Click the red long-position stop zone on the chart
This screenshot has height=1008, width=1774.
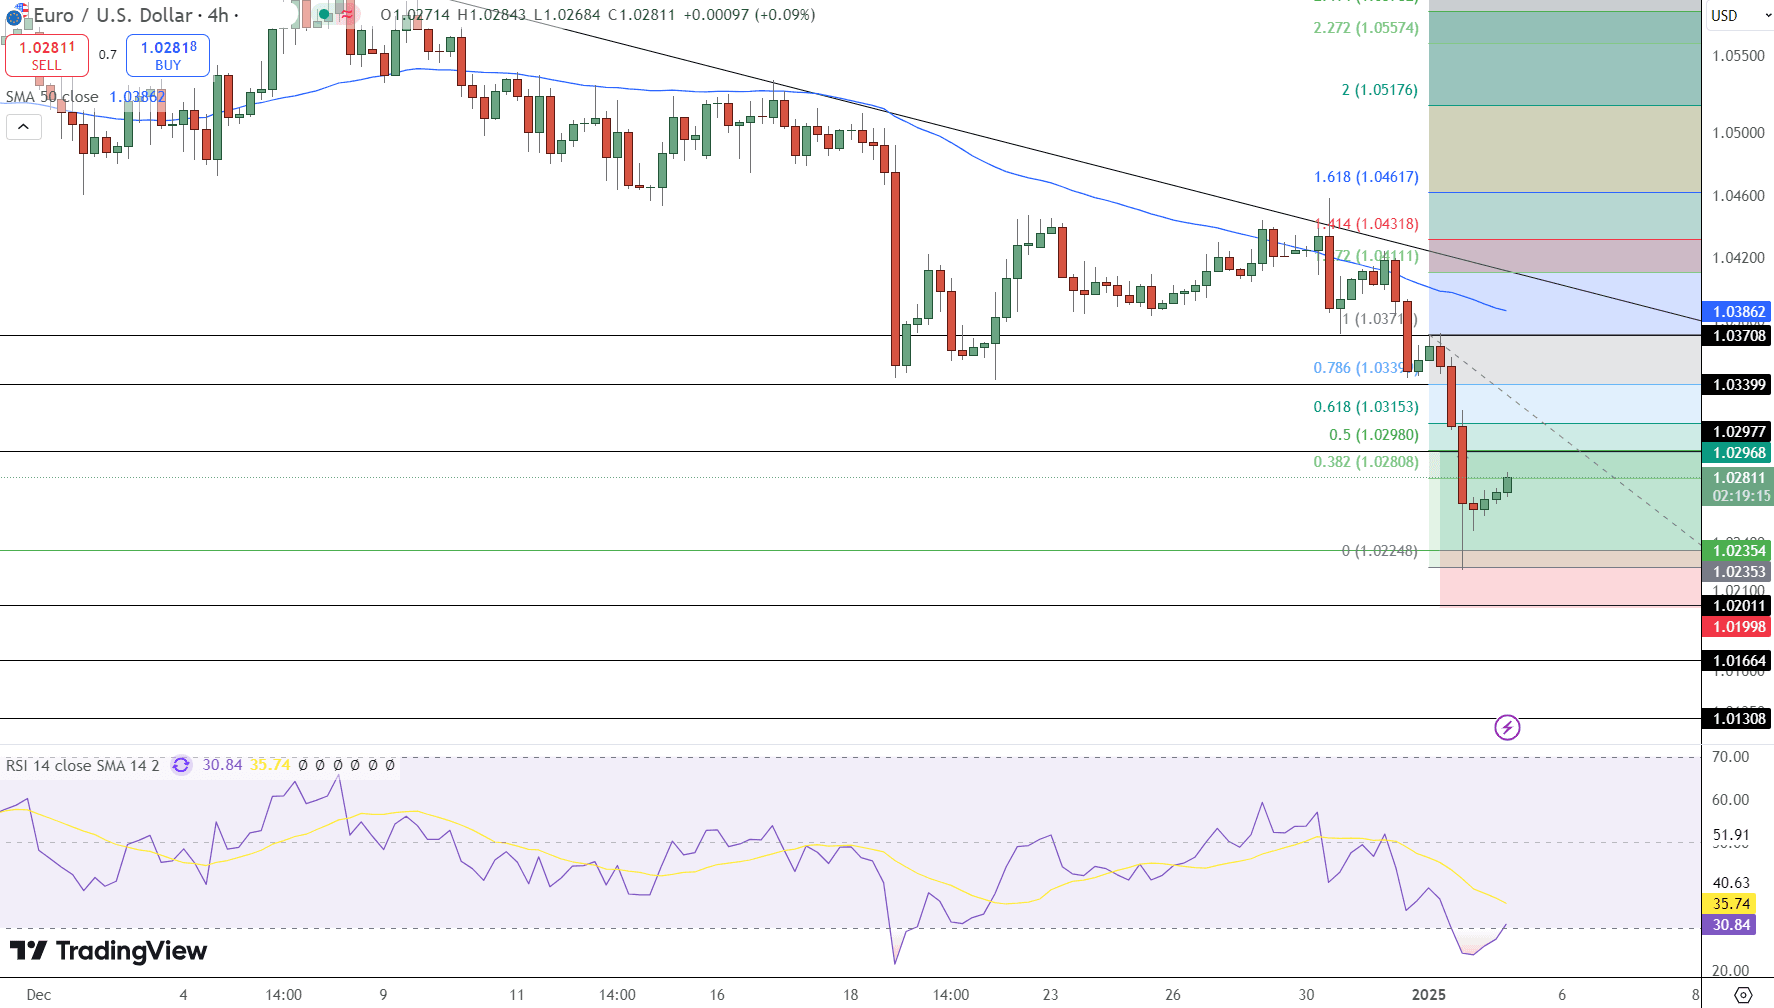pyautogui.click(x=1570, y=587)
